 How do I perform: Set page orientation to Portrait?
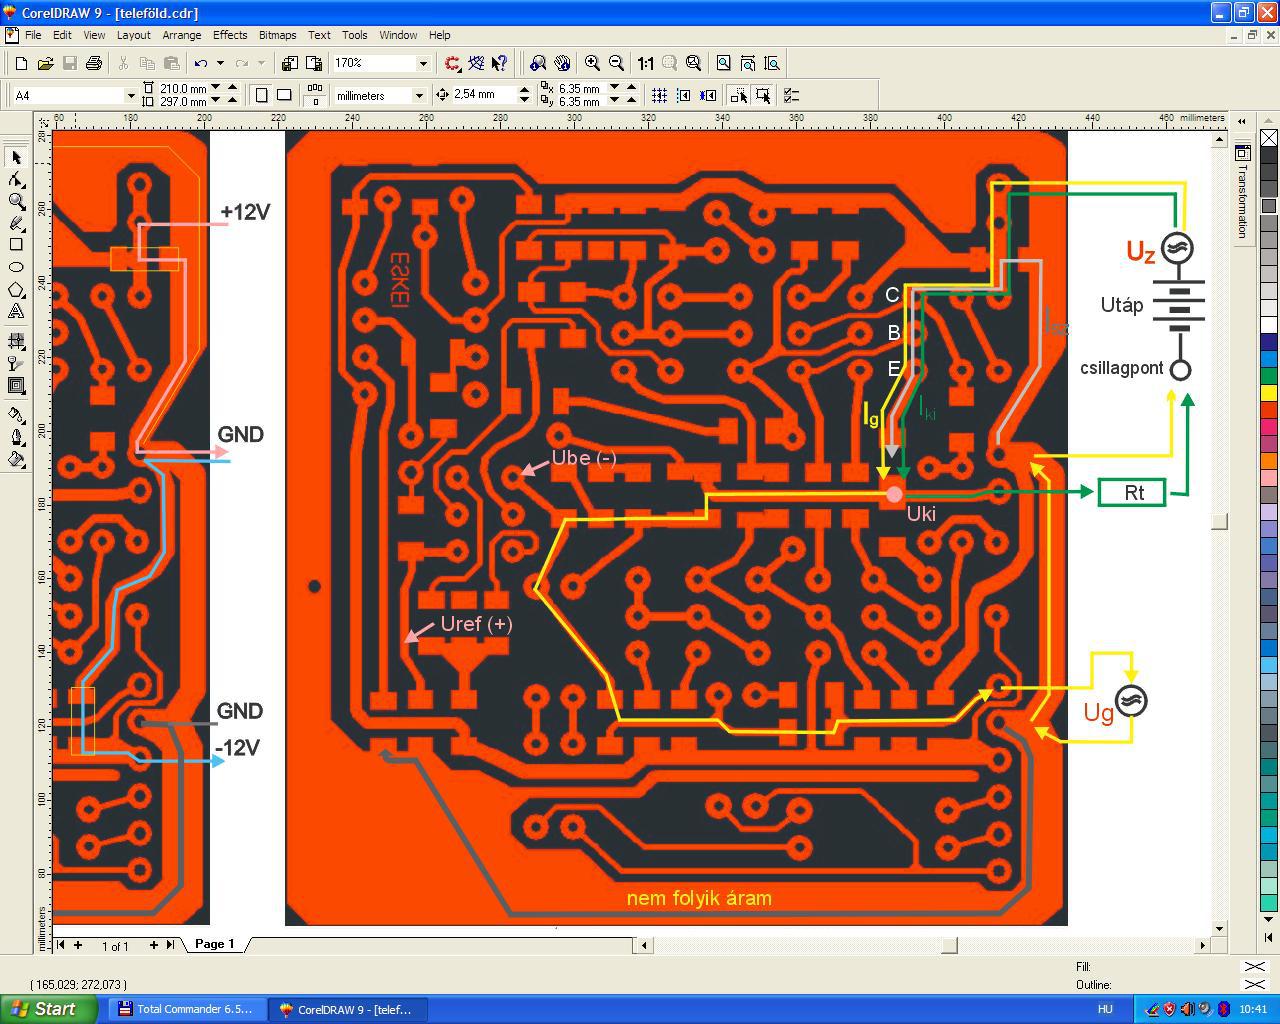tap(261, 95)
